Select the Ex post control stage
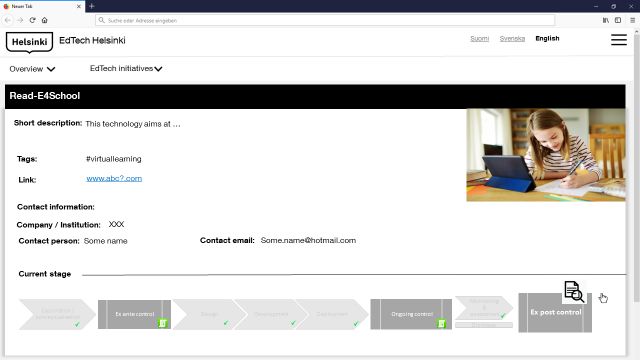 coord(555,313)
